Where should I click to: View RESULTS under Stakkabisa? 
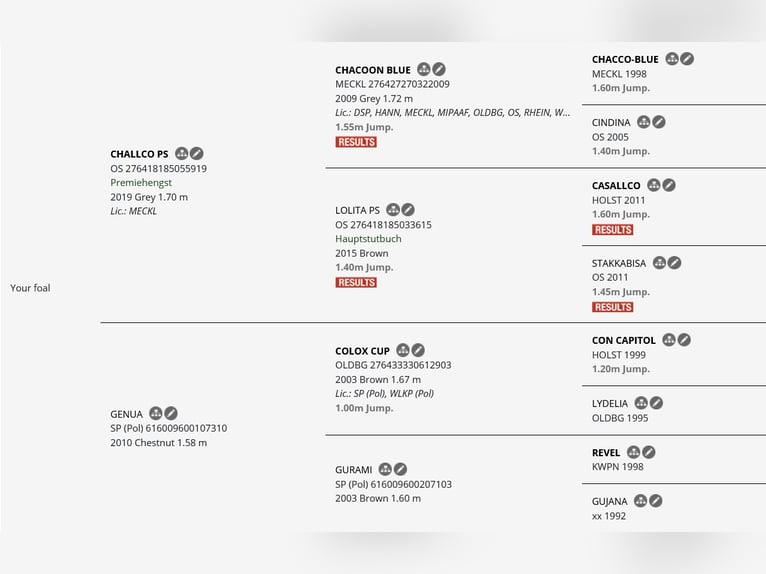[x=613, y=307]
